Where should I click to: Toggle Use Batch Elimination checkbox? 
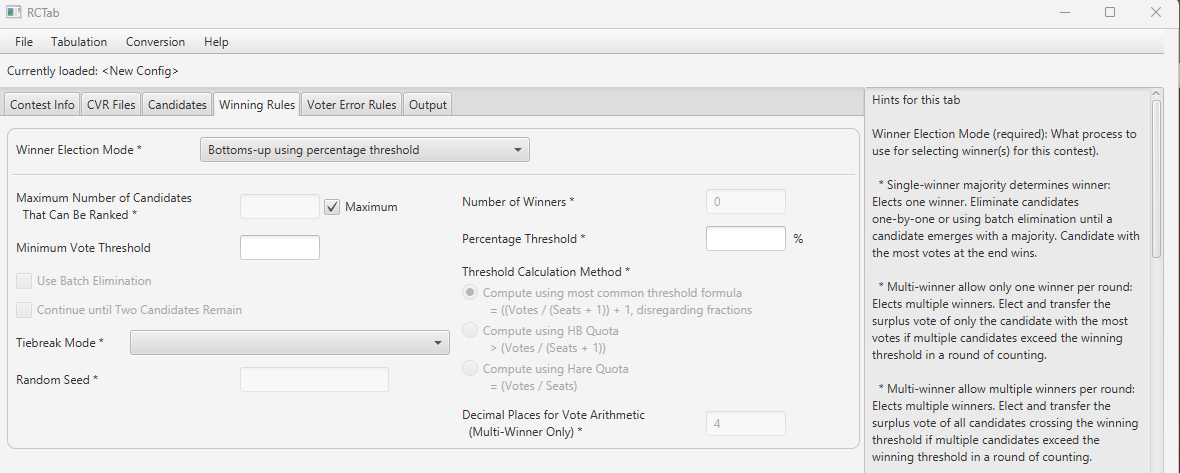coord(24,280)
